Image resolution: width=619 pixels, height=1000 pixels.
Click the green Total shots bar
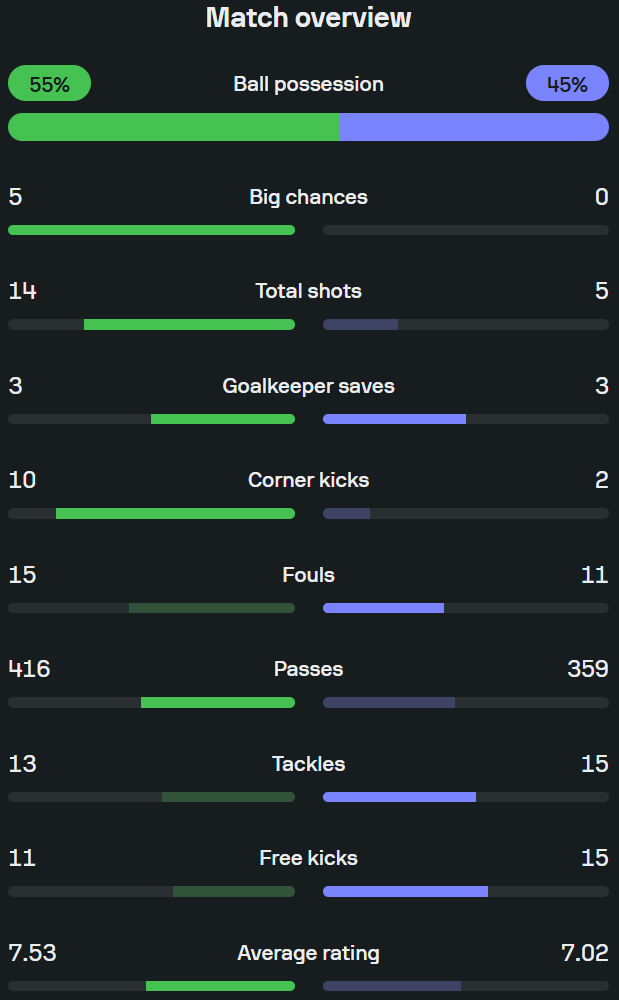coord(189,325)
